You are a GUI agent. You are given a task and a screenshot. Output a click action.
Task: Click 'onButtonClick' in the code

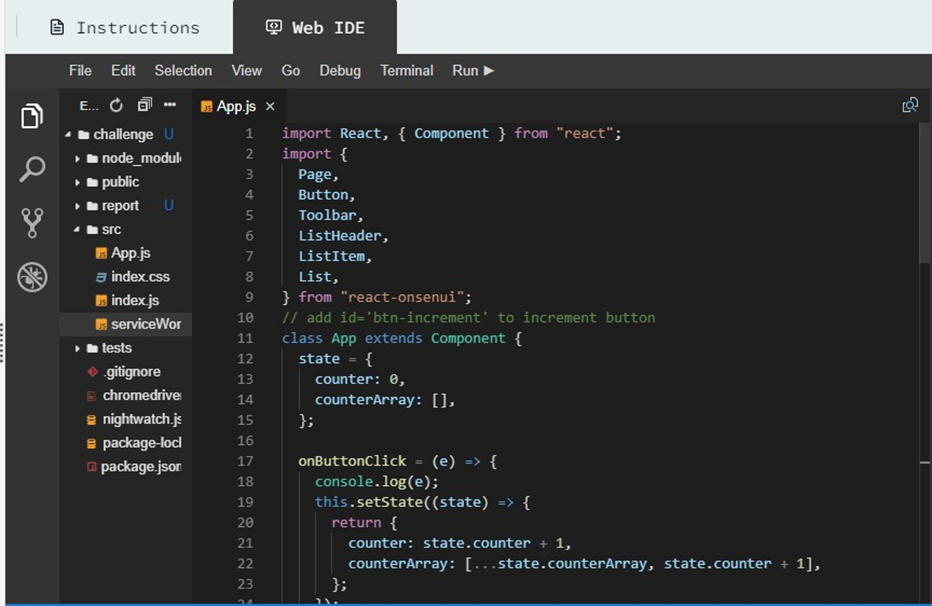pyautogui.click(x=352, y=461)
